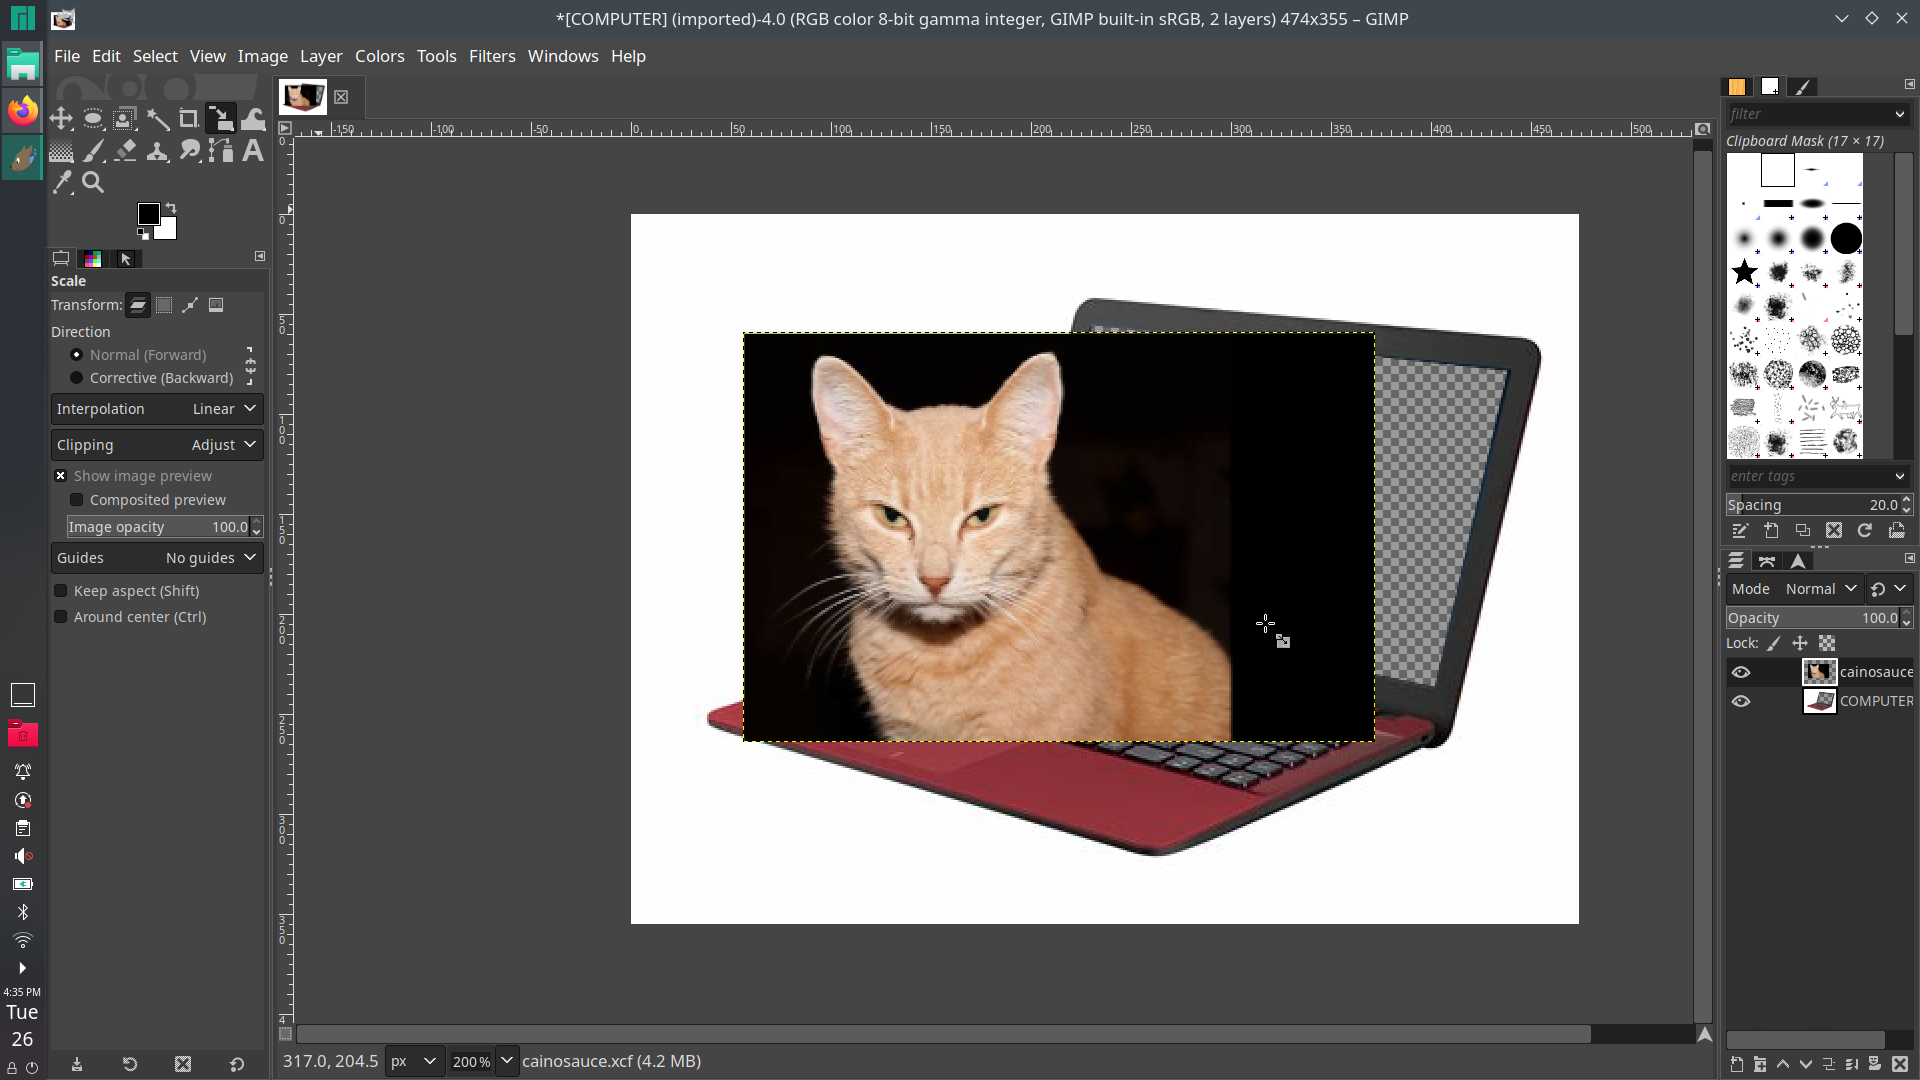Open the Filters menu

pyautogui.click(x=492, y=56)
